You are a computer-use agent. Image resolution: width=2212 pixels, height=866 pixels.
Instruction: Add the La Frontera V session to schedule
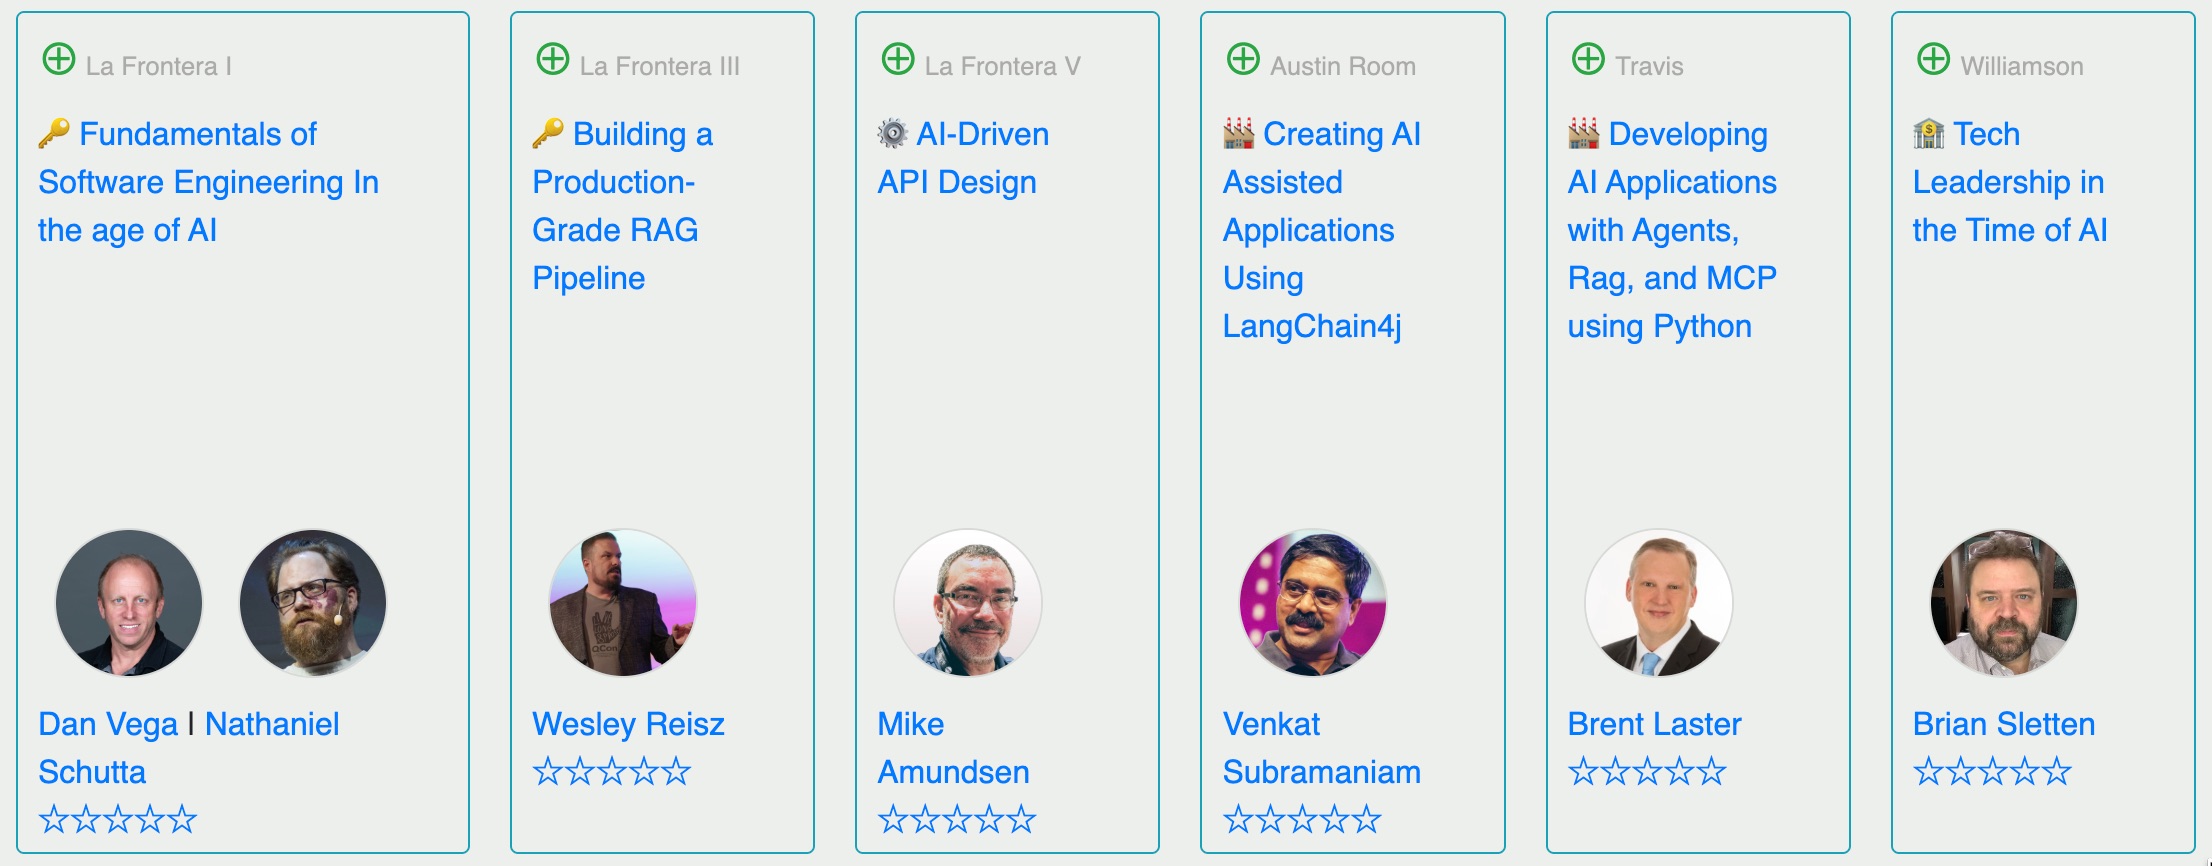(898, 59)
